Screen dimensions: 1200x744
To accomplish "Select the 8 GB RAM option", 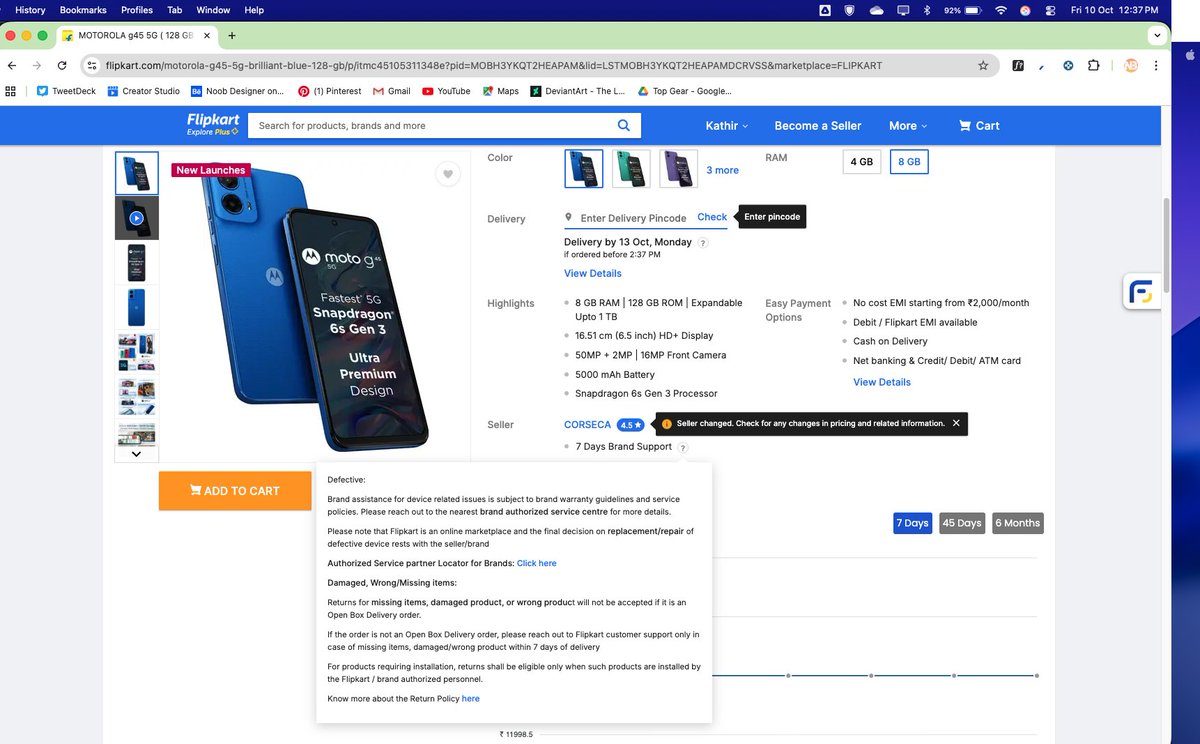I will click(909, 161).
